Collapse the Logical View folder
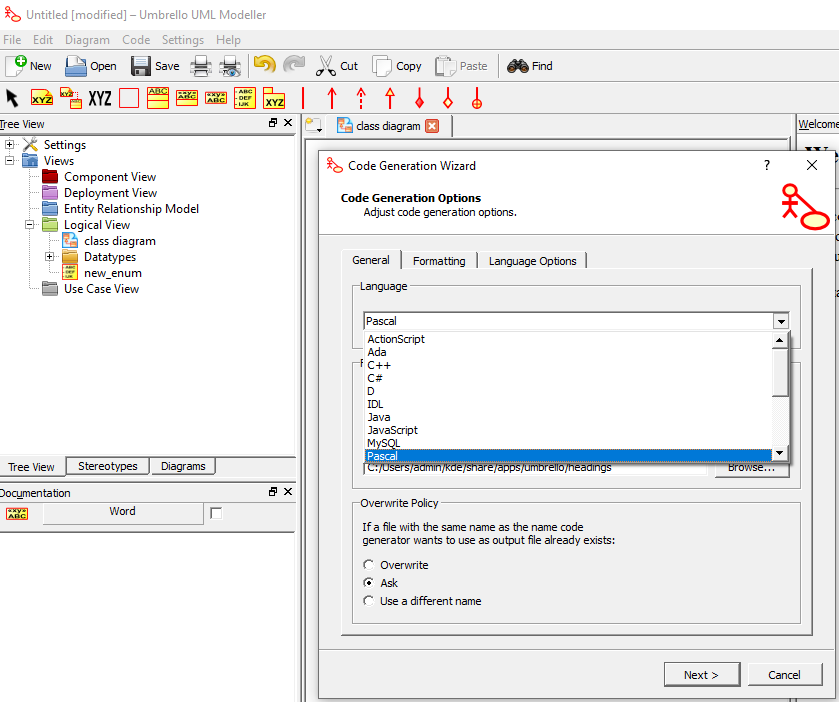This screenshot has width=839, height=702. pos(30,225)
